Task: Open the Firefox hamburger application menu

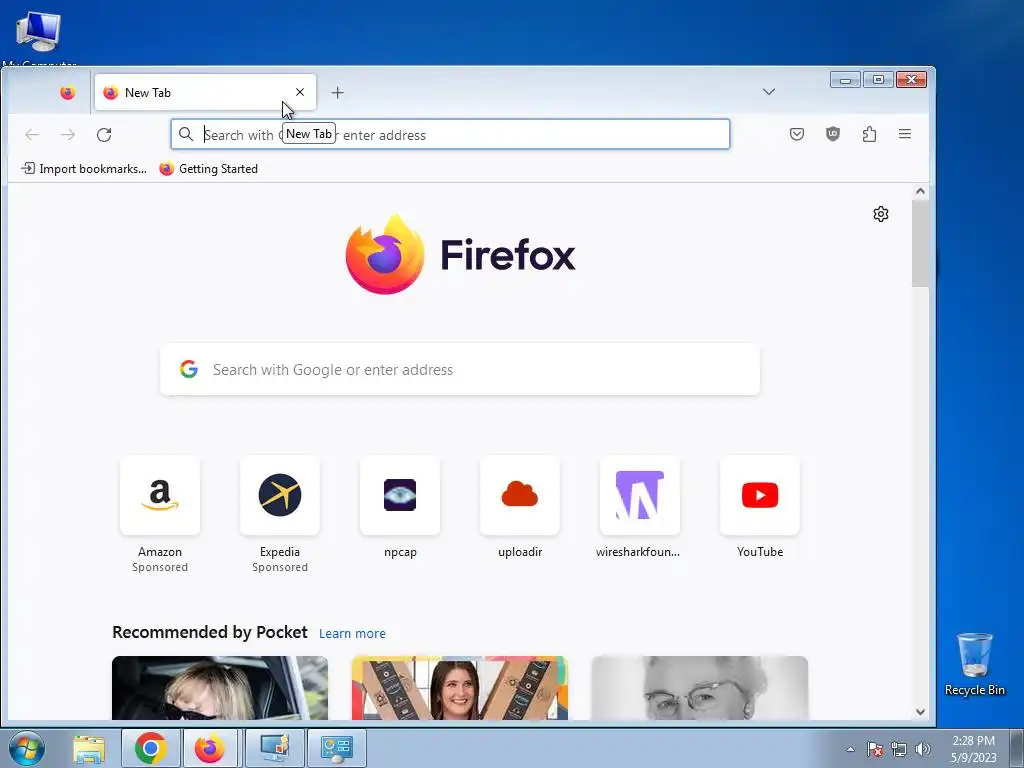Action: (x=904, y=134)
